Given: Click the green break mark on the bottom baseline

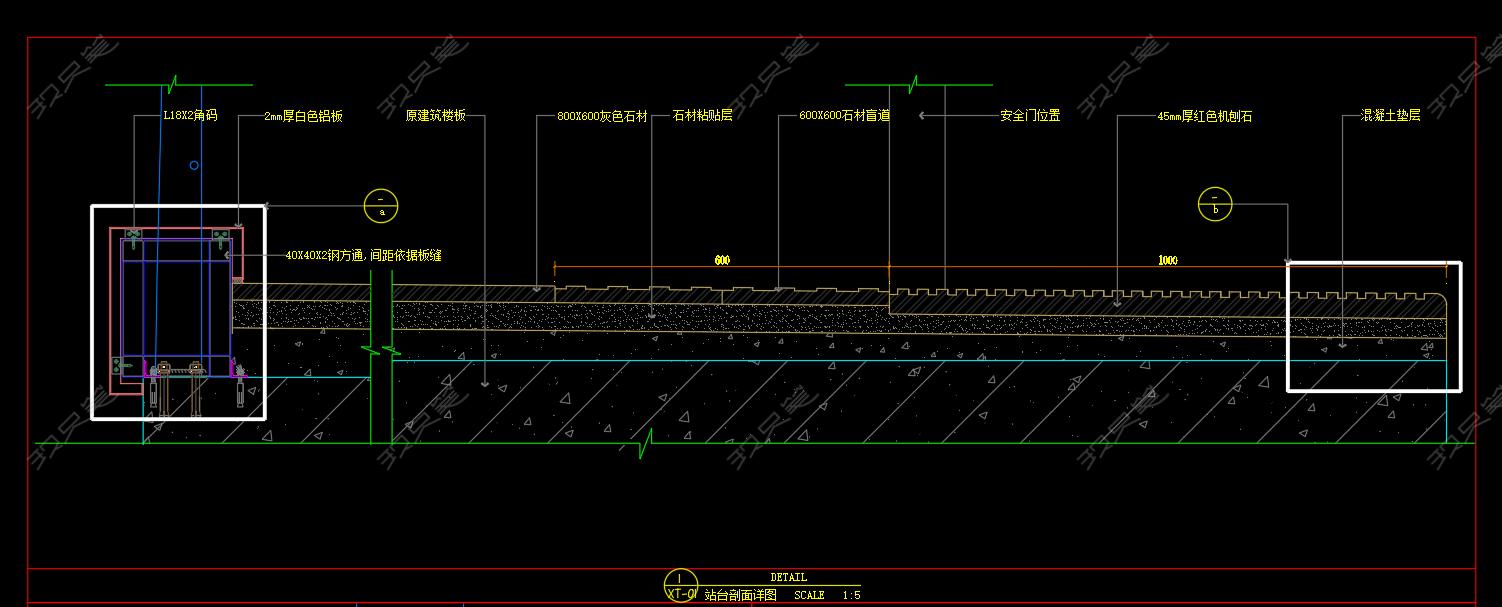Looking at the screenshot, I should click(647, 442).
